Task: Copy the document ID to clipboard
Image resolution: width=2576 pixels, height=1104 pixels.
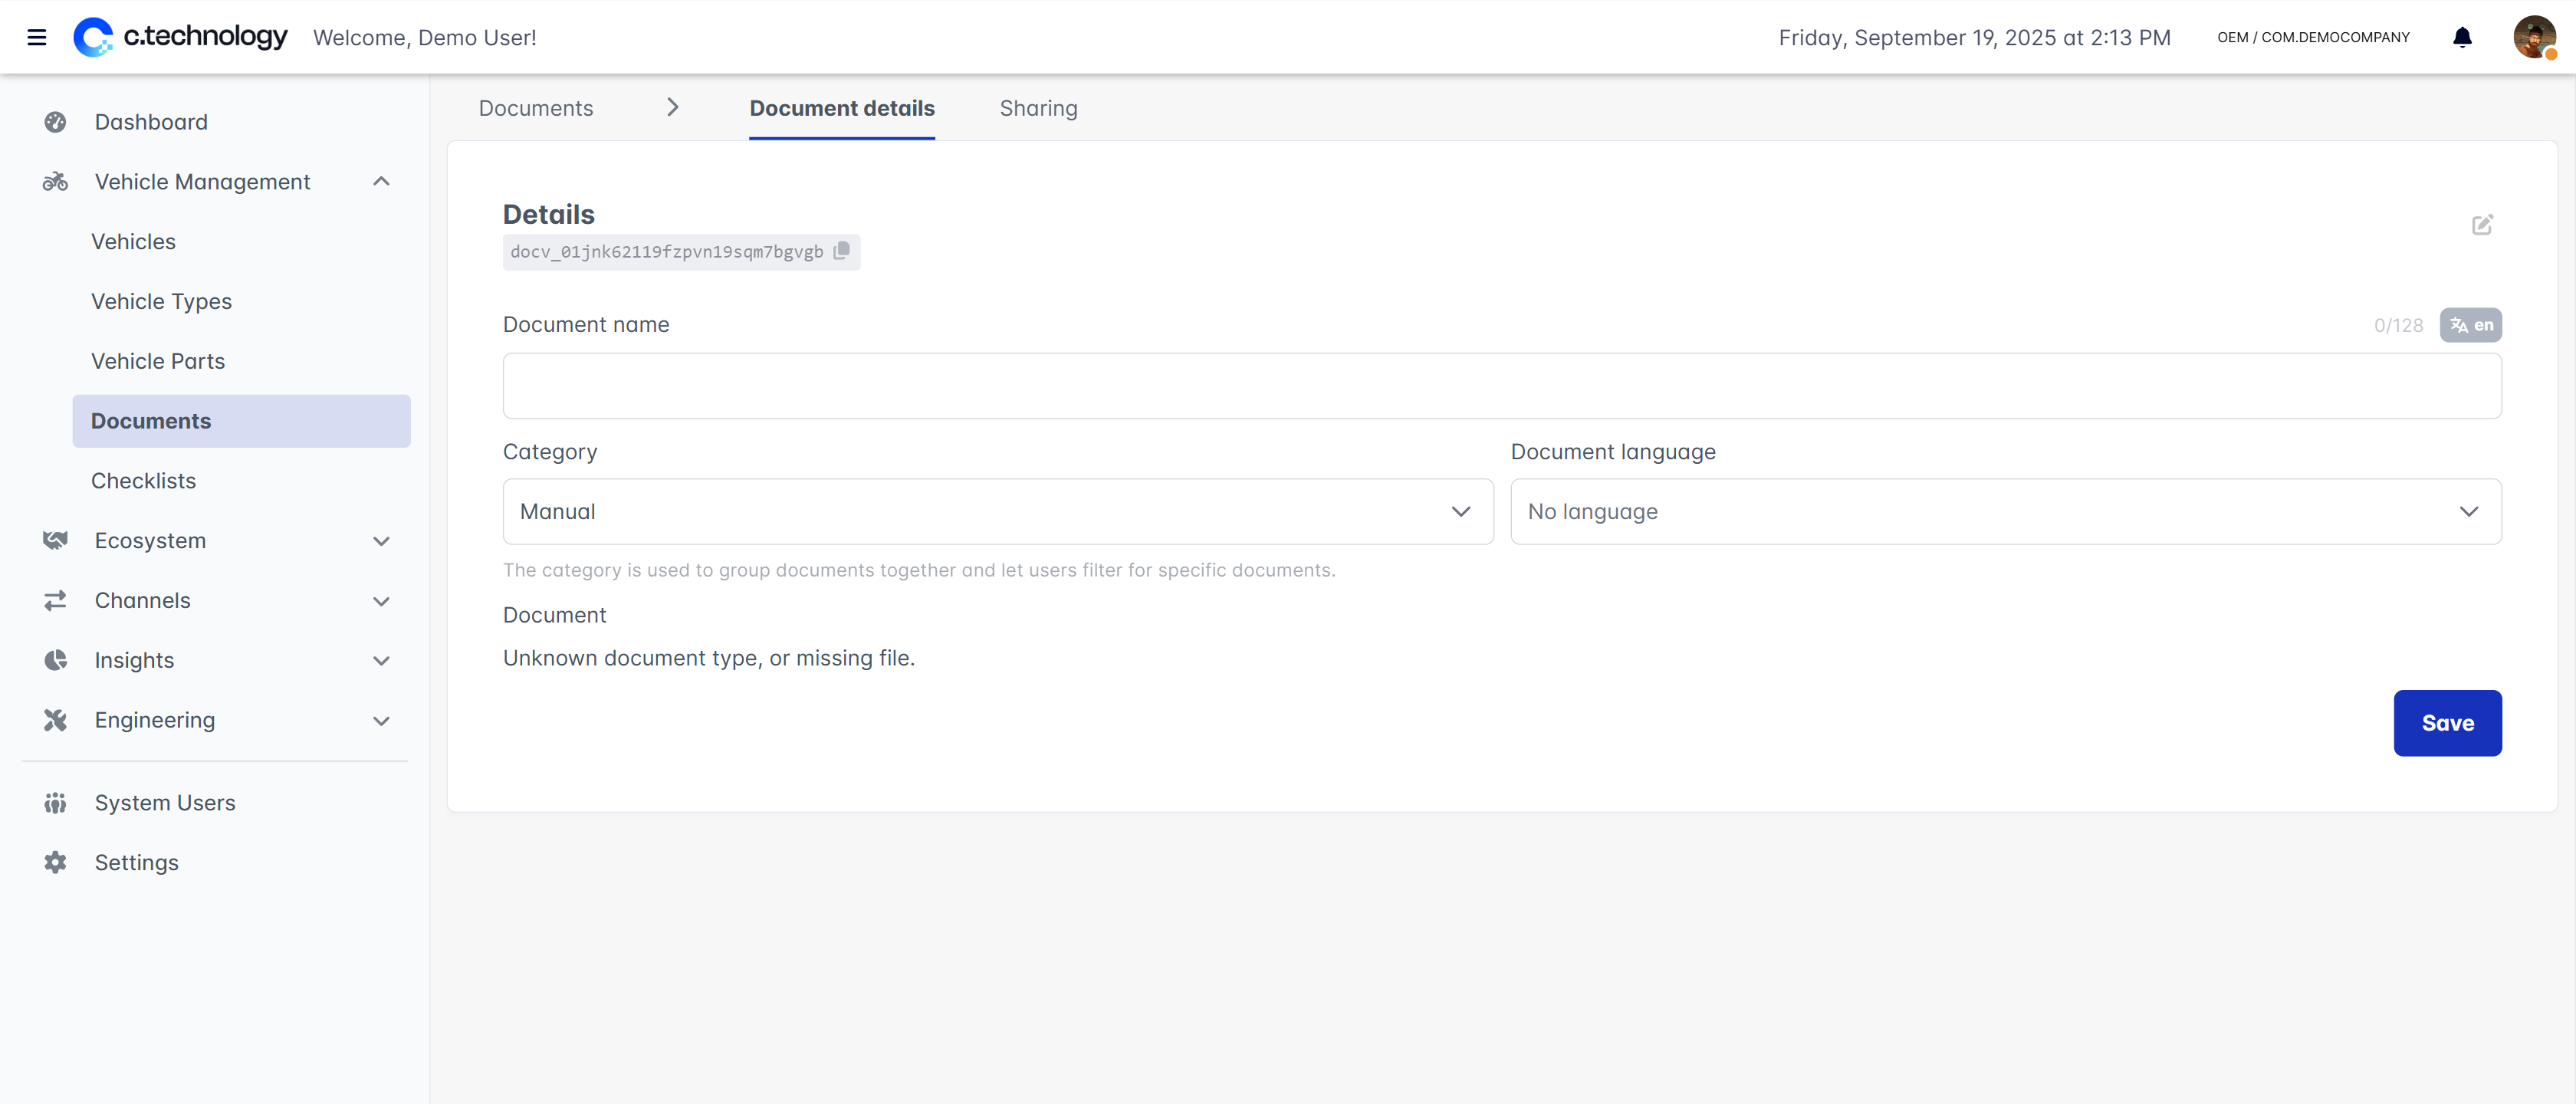Action: tap(841, 250)
